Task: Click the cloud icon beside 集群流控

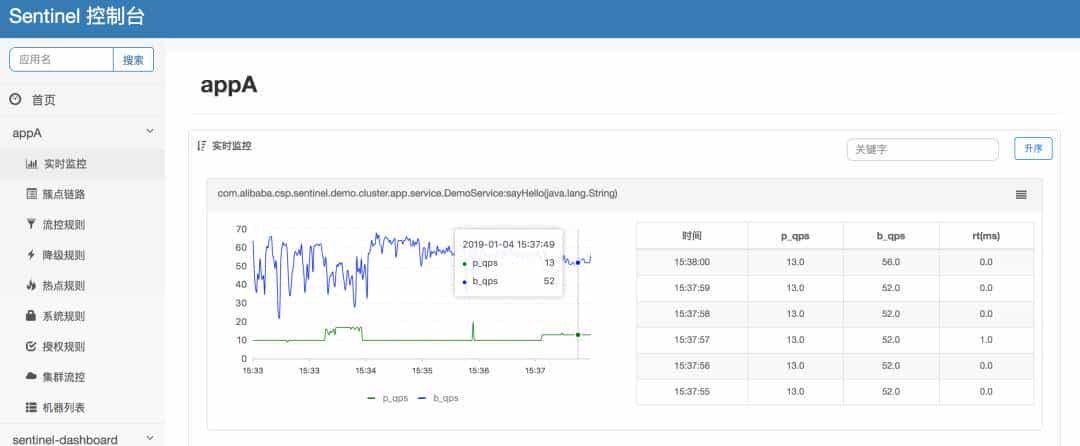Action: point(31,377)
